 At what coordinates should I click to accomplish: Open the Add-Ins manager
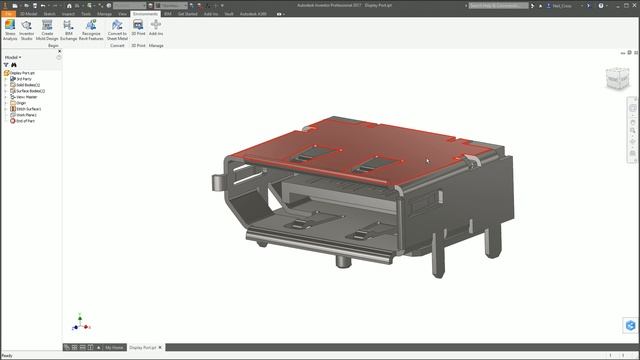tap(156, 28)
